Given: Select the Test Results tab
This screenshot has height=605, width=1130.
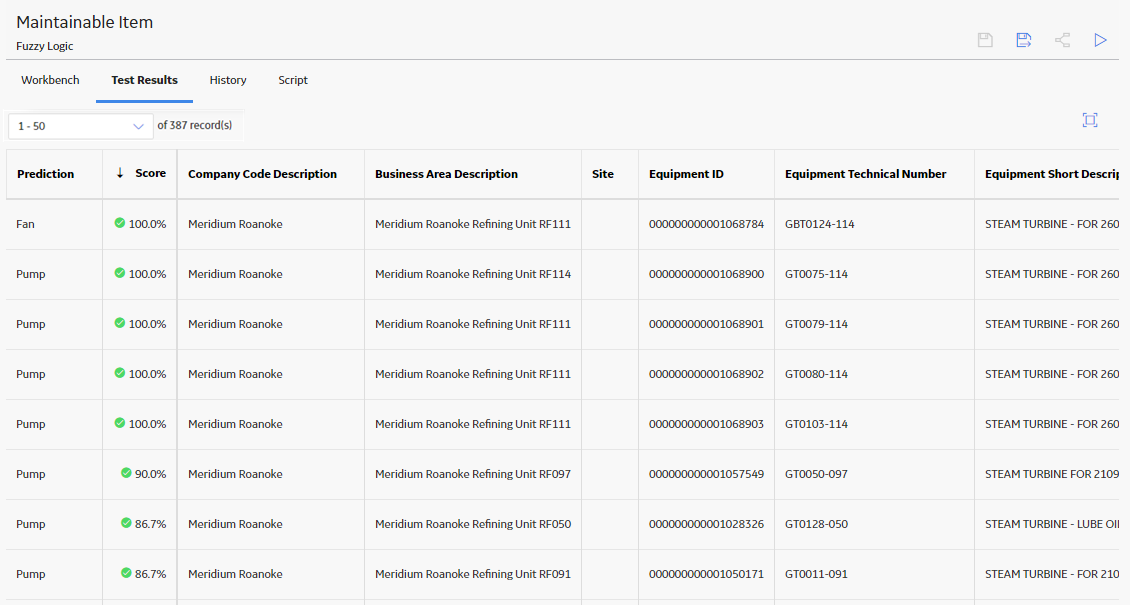Looking at the screenshot, I should click(144, 80).
